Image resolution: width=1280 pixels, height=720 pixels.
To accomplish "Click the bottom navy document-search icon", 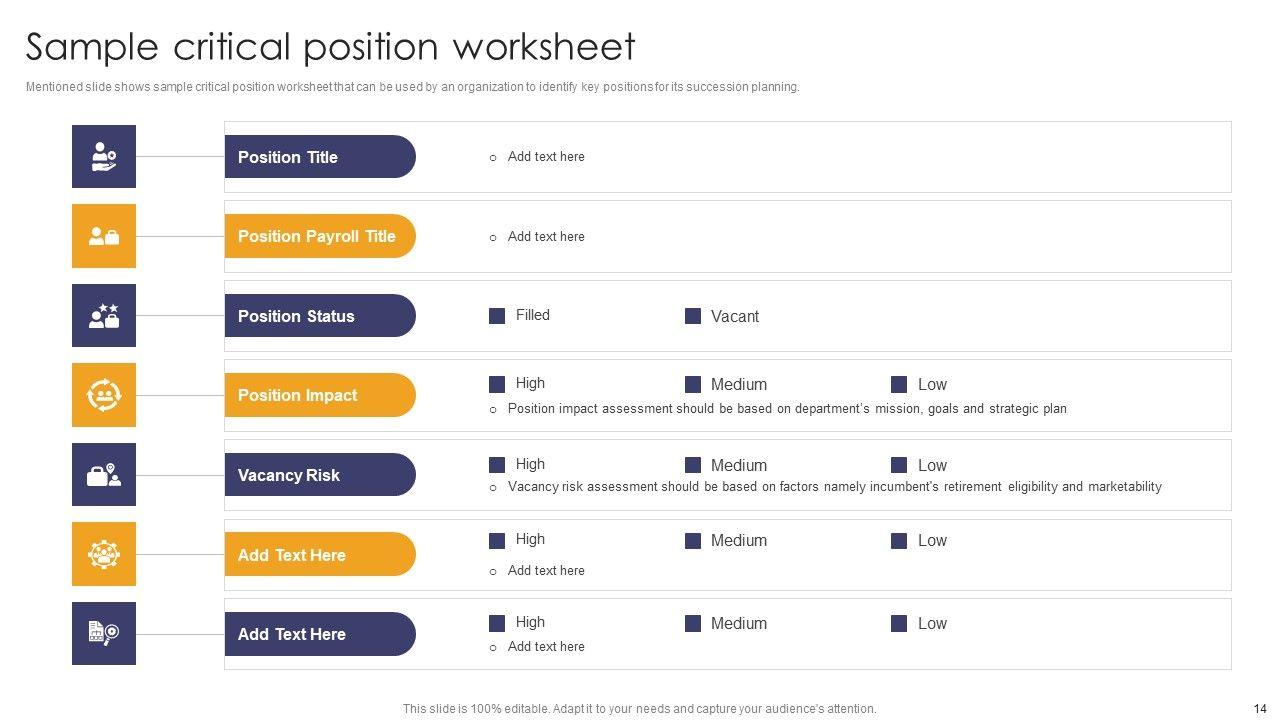I will tap(104, 633).
